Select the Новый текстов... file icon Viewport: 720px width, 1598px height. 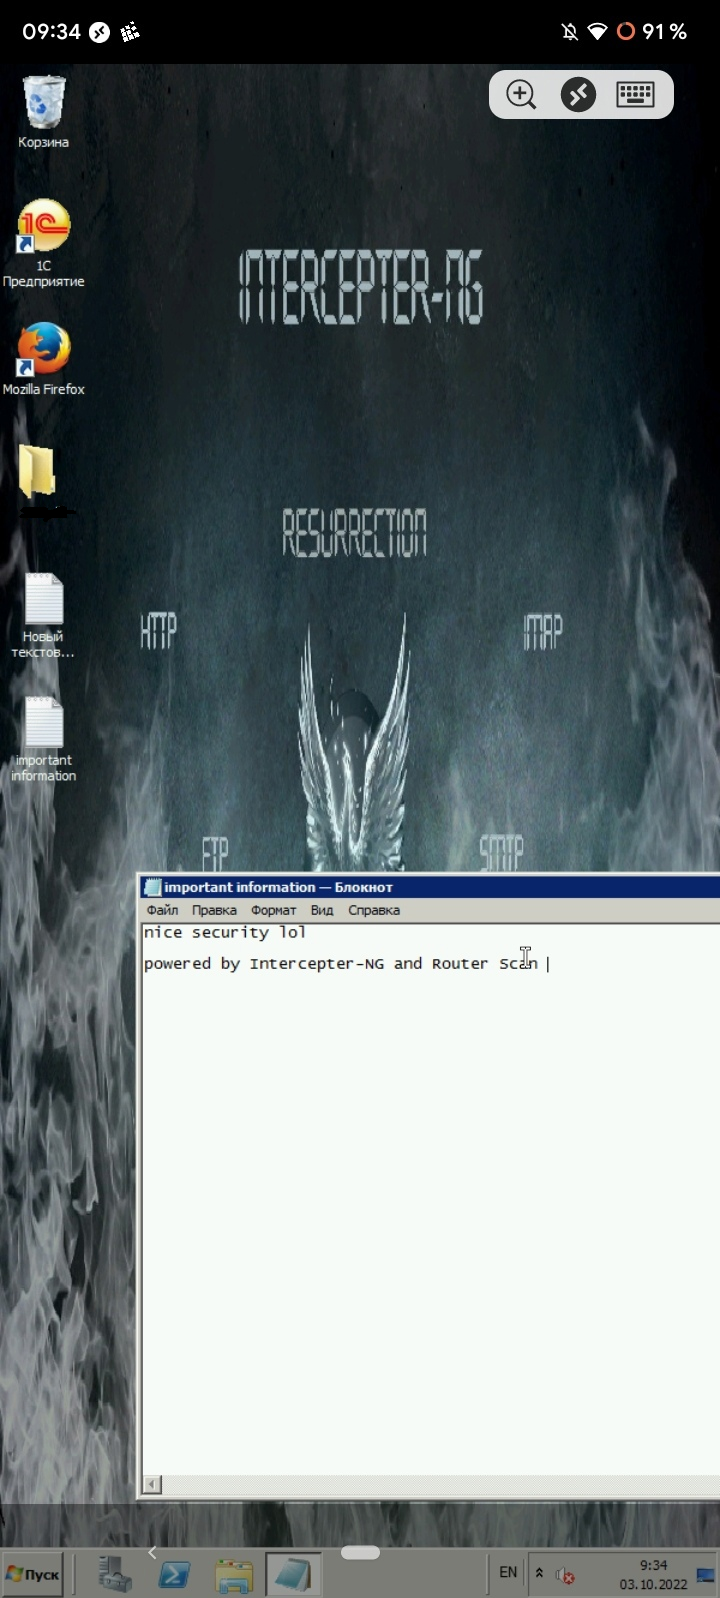point(43,615)
